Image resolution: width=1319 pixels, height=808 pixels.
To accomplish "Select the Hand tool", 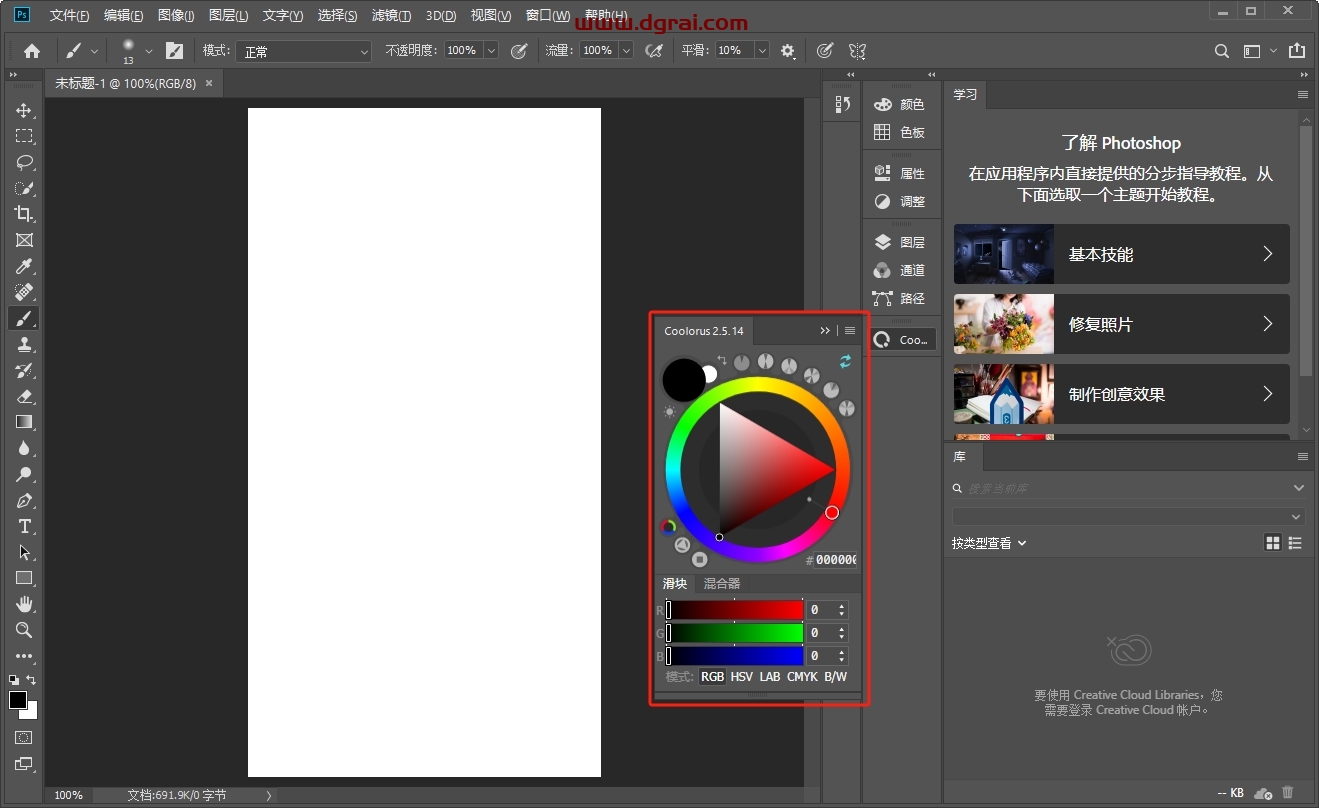I will click(x=24, y=604).
